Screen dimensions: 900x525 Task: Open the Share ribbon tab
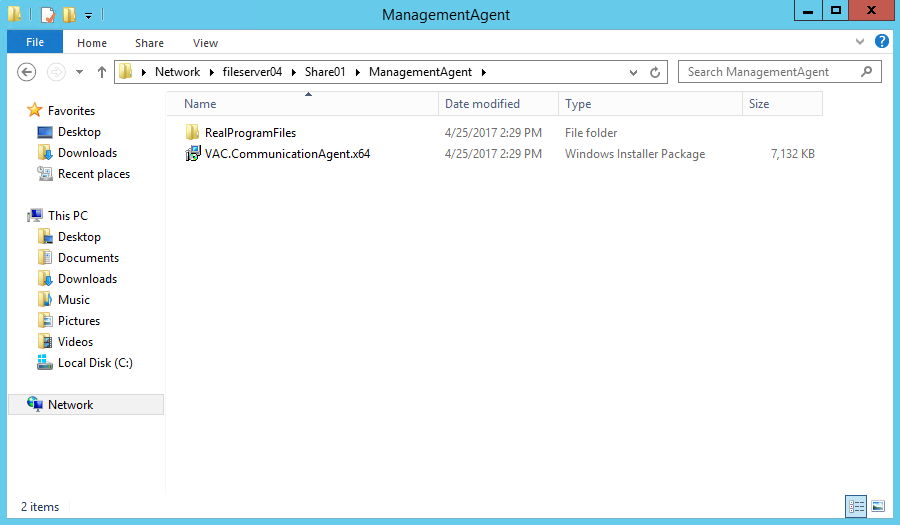tap(149, 43)
